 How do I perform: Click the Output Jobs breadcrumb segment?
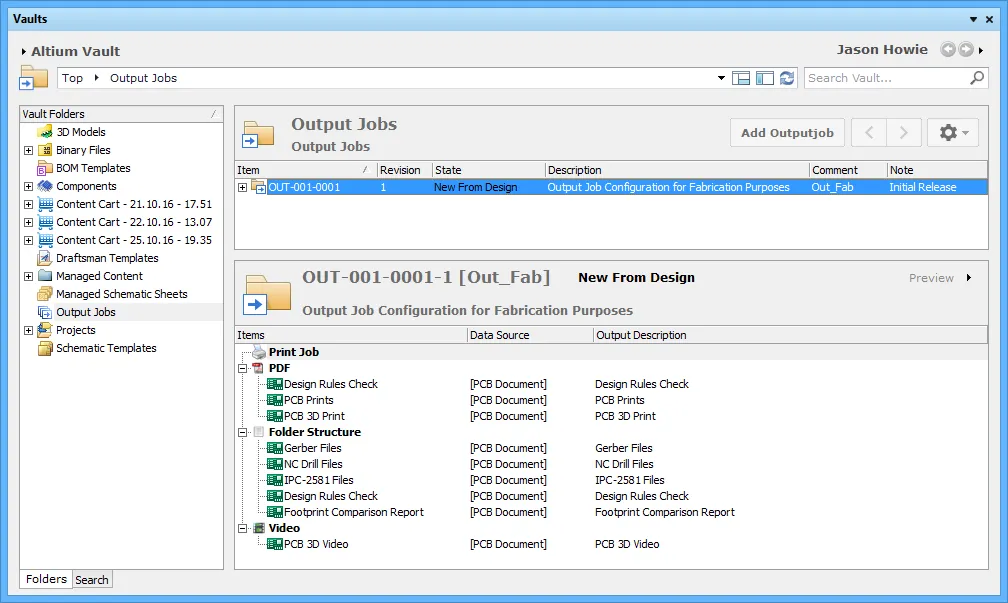(x=143, y=78)
